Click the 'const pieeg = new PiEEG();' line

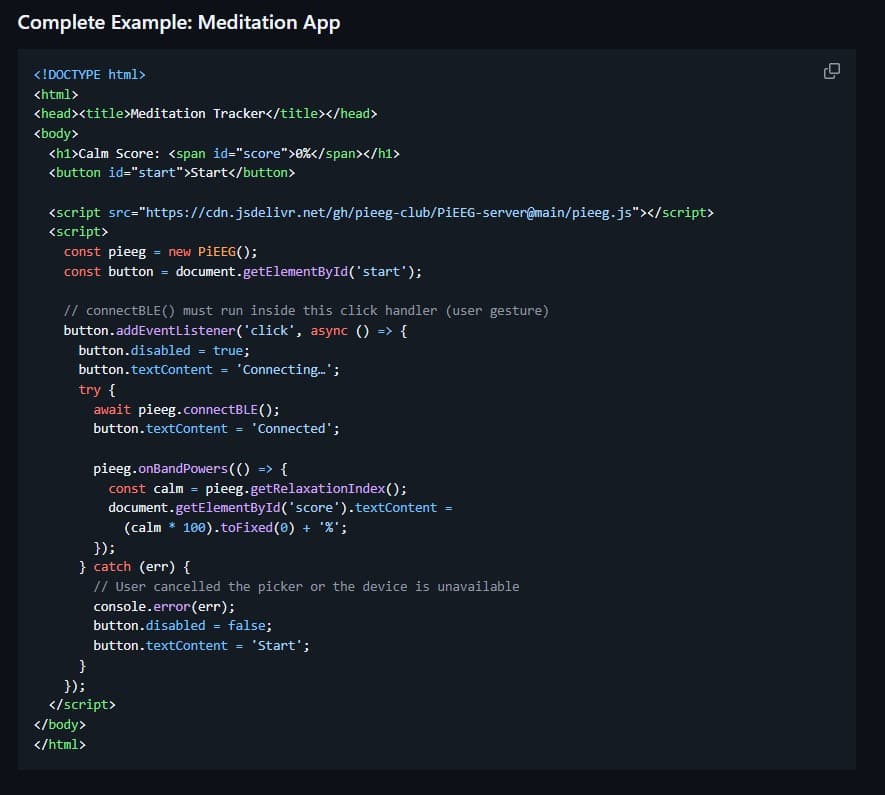[x=160, y=252]
